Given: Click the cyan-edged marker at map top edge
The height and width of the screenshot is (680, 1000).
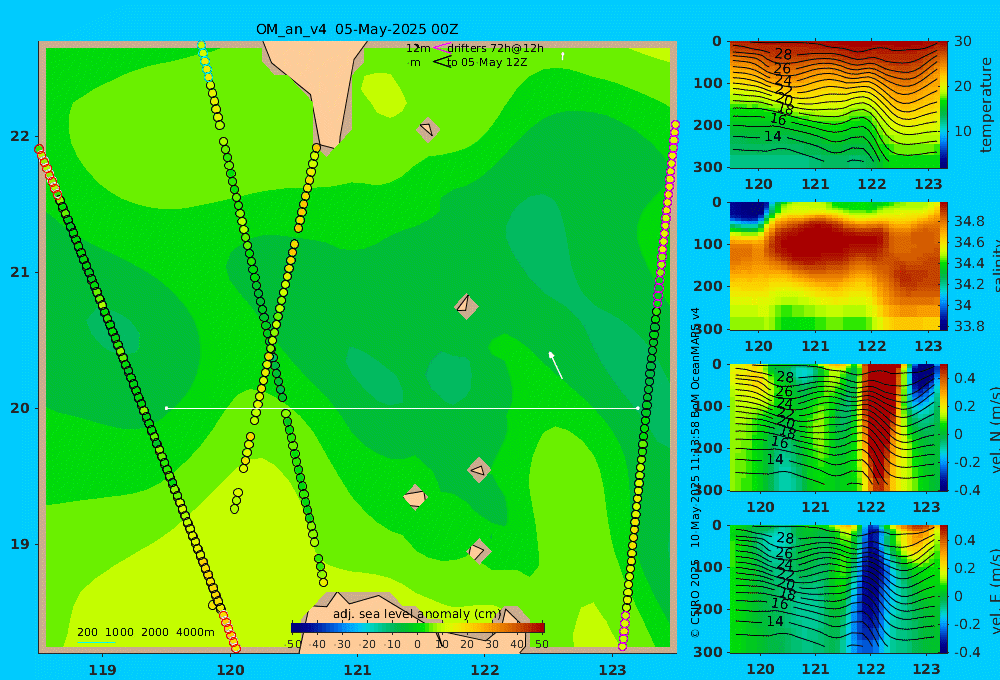Looking at the screenshot, I should (x=202, y=45).
